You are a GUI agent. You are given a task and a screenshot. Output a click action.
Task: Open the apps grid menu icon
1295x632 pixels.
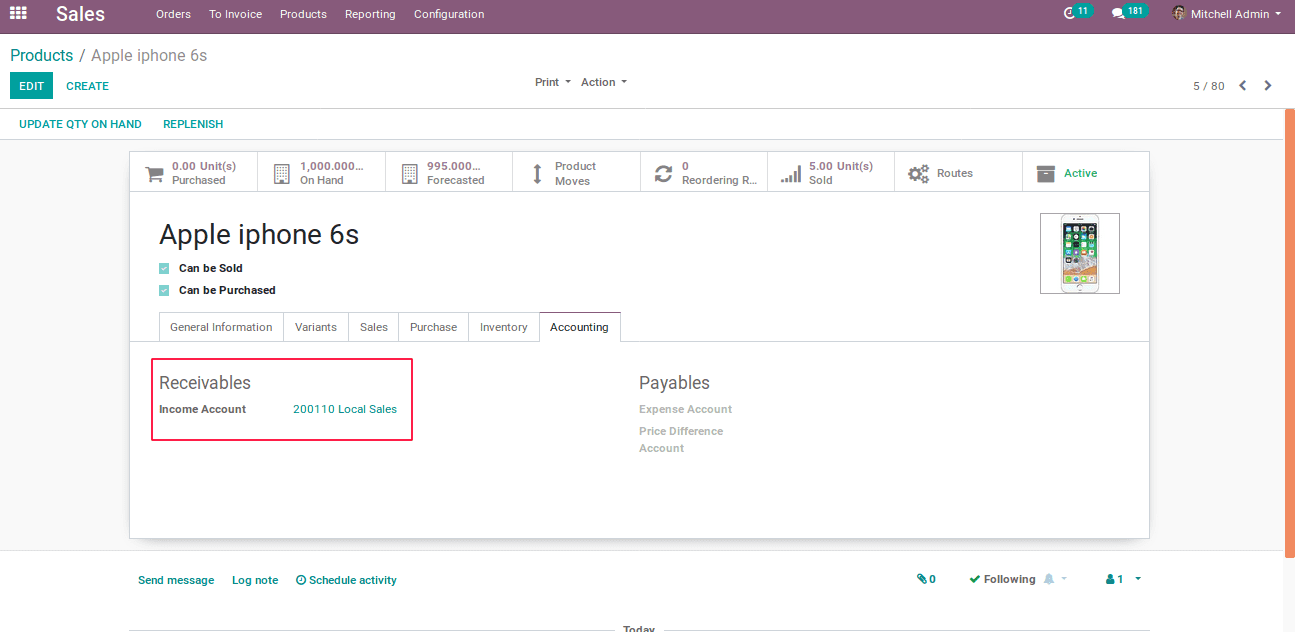click(18, 14)
